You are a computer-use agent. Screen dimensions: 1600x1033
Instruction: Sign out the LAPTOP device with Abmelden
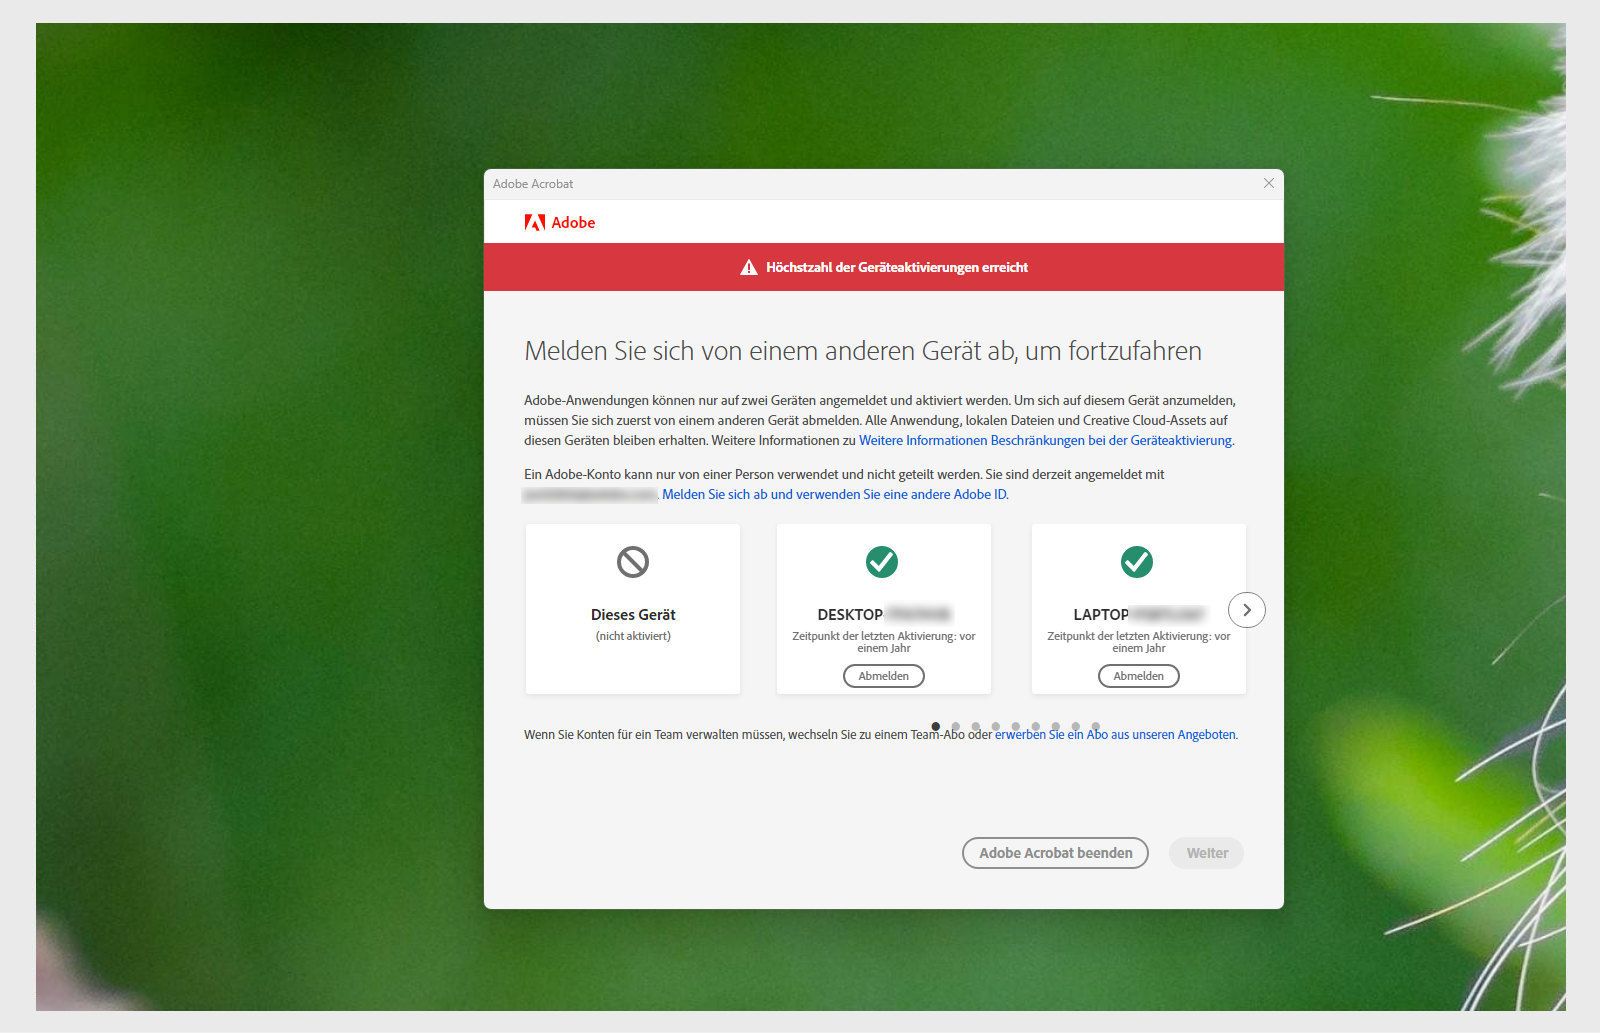click(x=1139, y=676)
